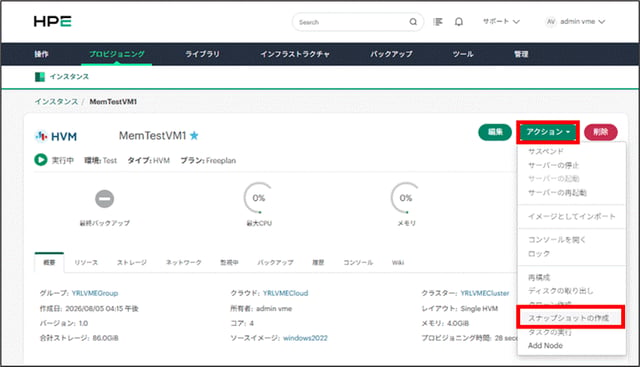Select ディスクの取り出し in the action menu
The image size is (640, 367).
tap(560, 291)
